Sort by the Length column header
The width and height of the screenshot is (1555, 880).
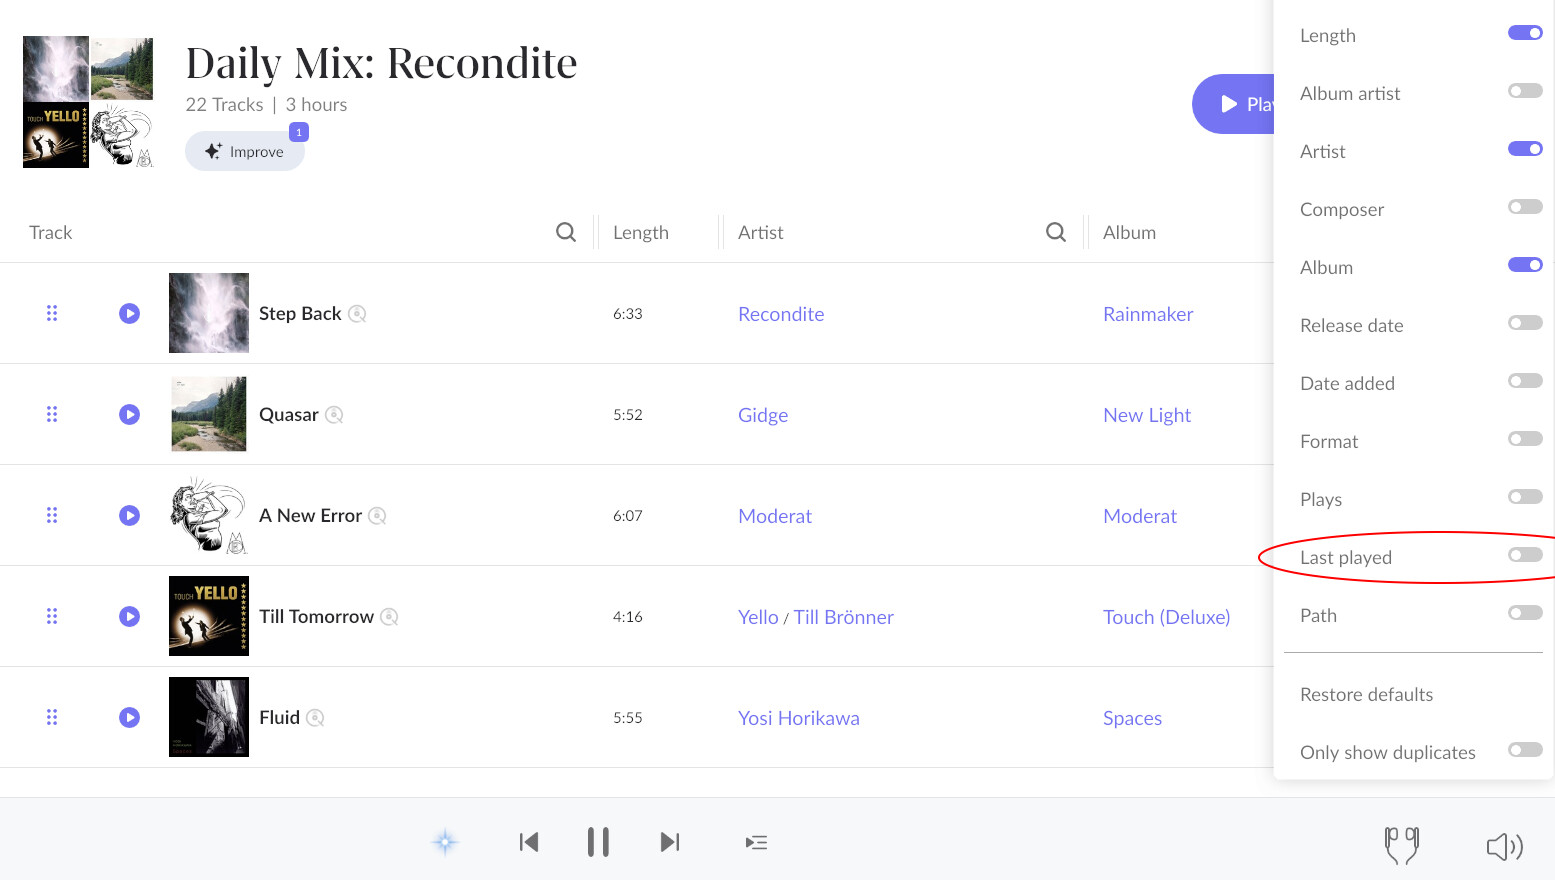[641, 232]
